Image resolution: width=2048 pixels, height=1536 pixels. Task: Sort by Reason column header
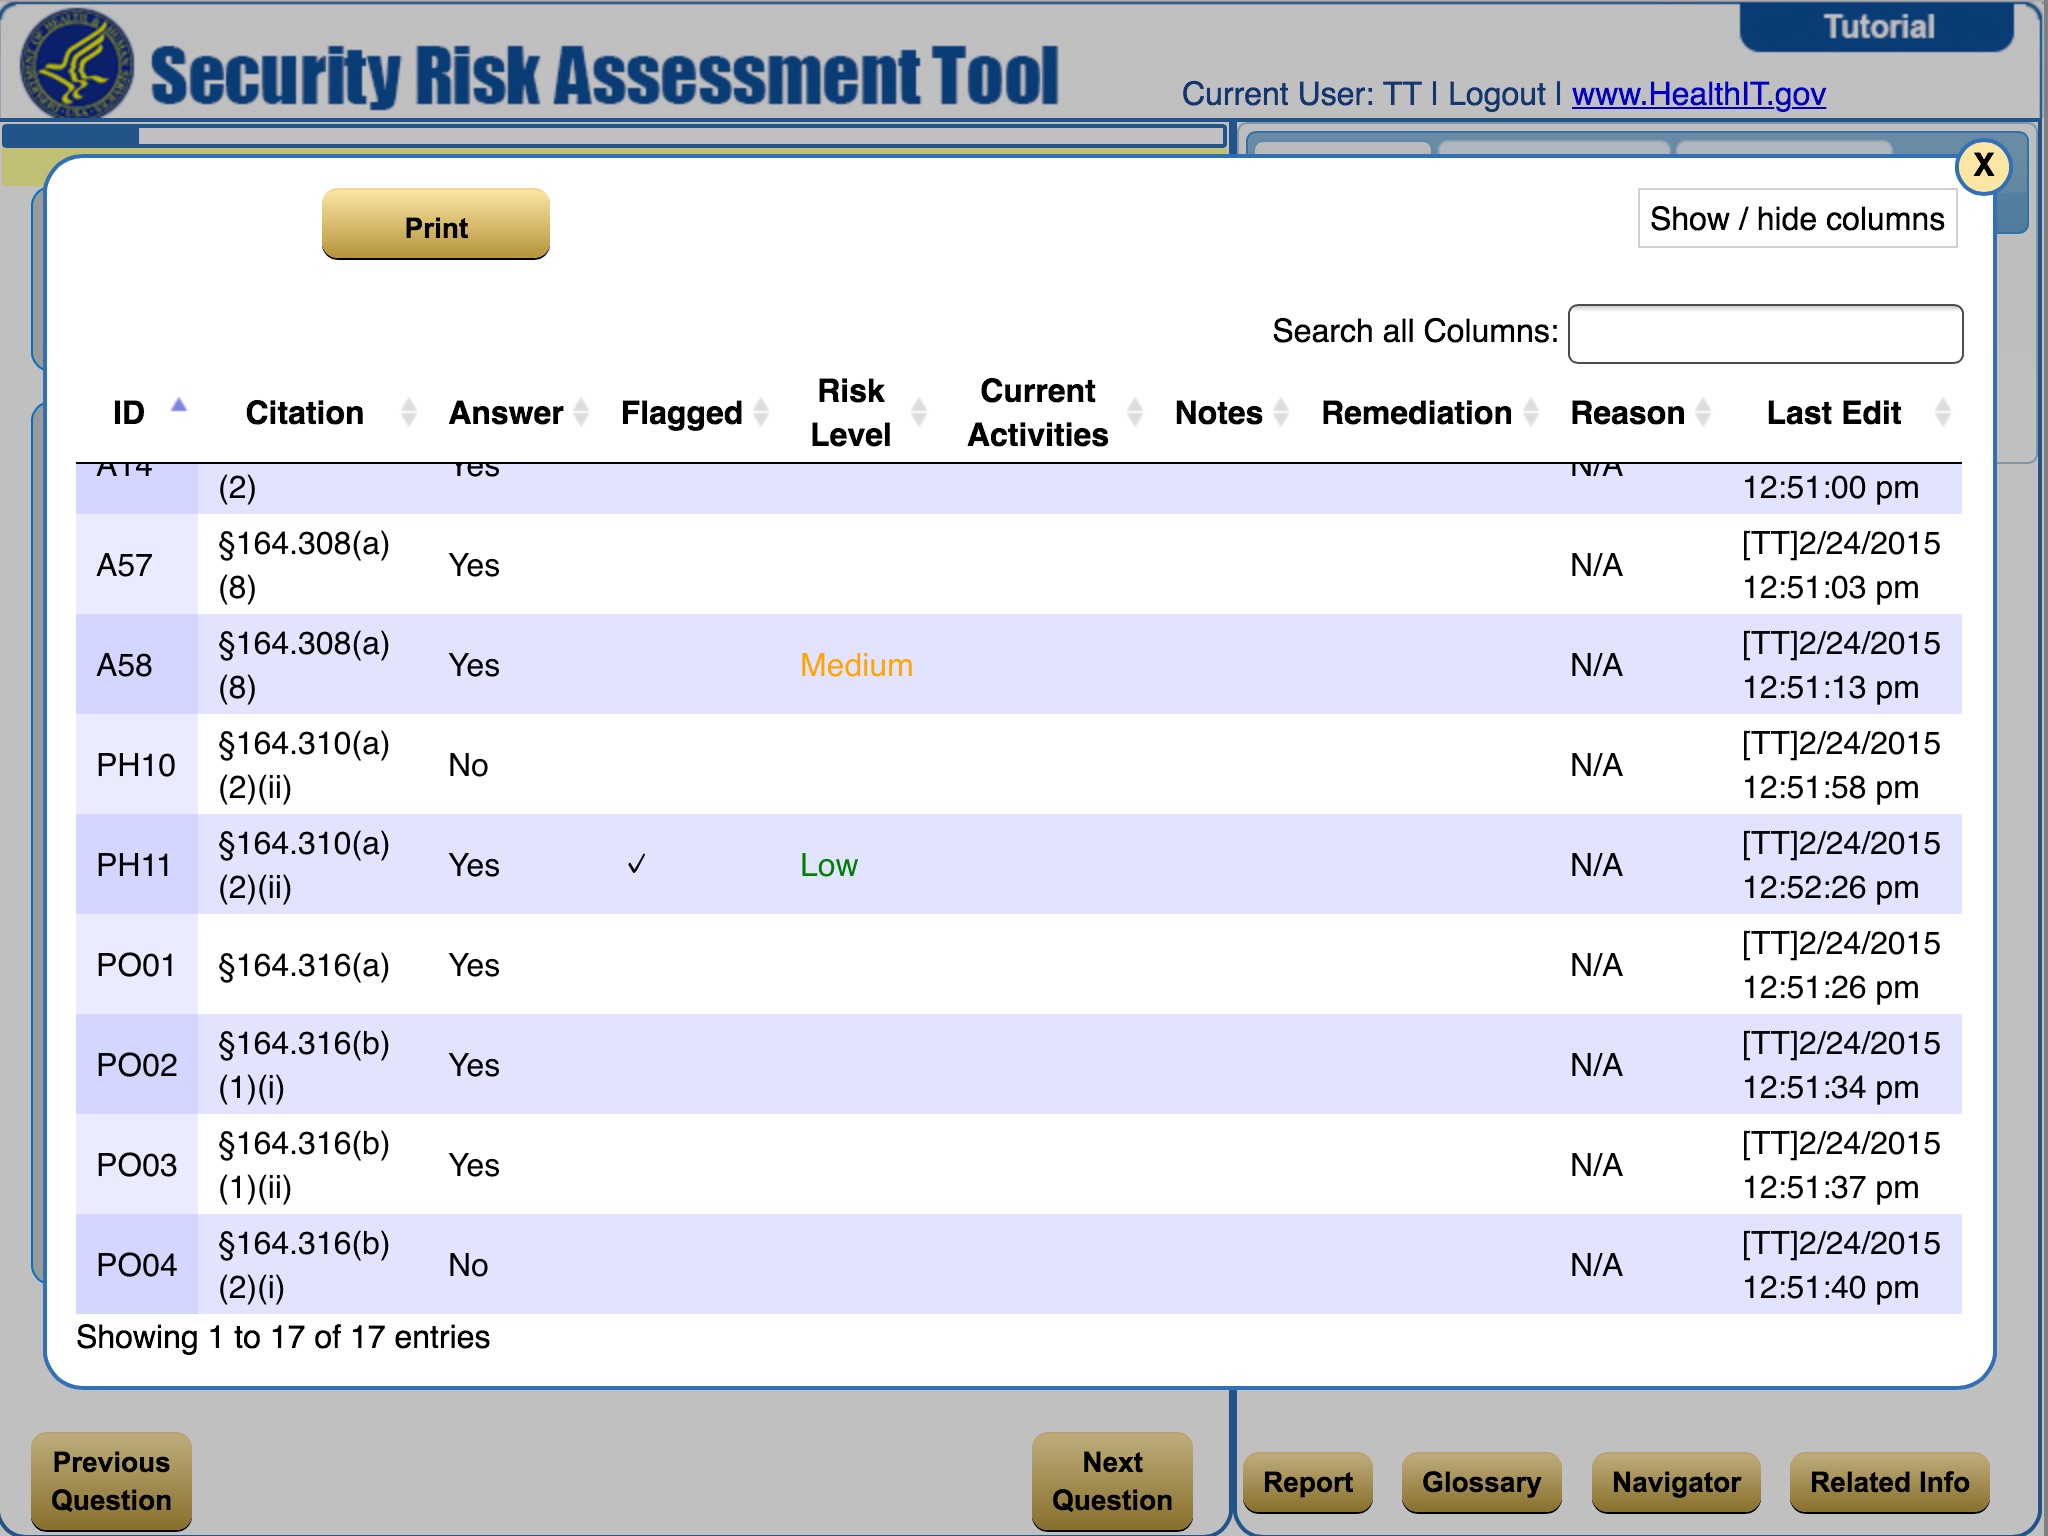[x=1627, y=412]
